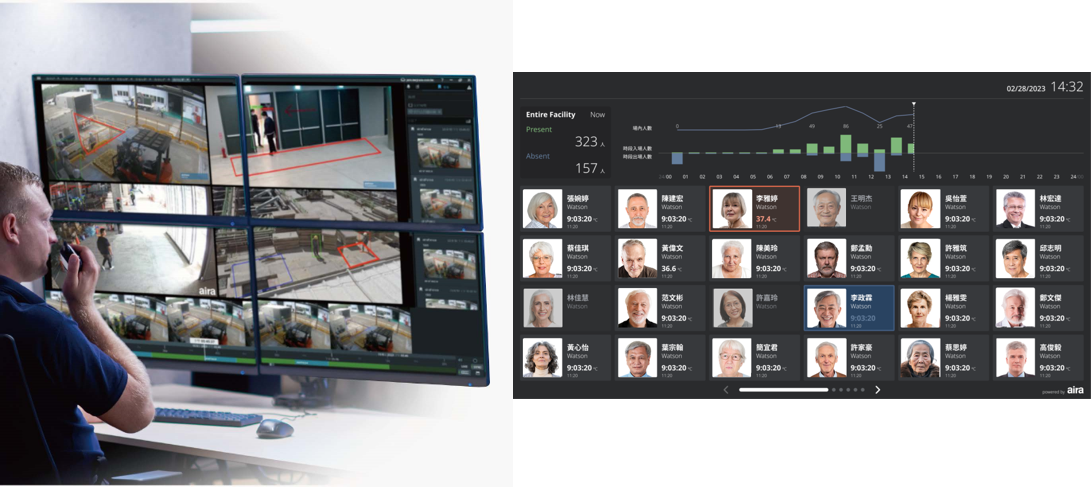Click the 02/28/2023 date display
The width and height of the screenshot is (1091, 487).
tap(1027, 90)
